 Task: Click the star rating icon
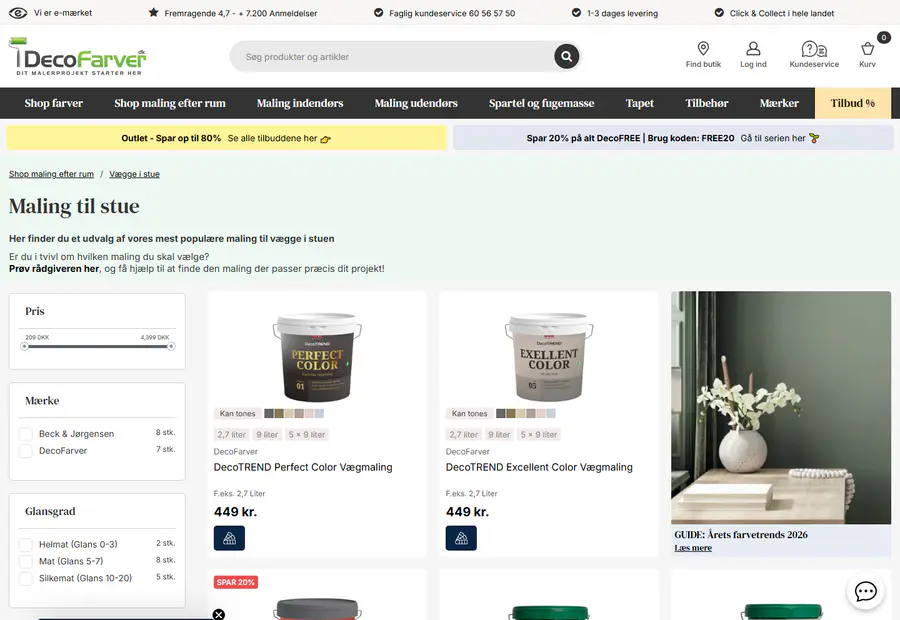pyautogui.click(x=153, y=12)
